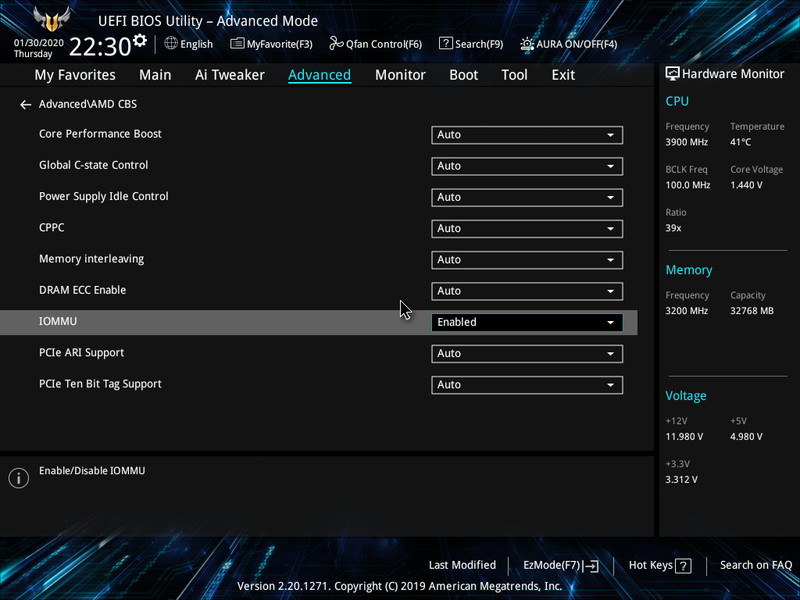This screenshot has height=600, width=800.
Task: Switch to My Favorites tab
Action: coord(75,75)
